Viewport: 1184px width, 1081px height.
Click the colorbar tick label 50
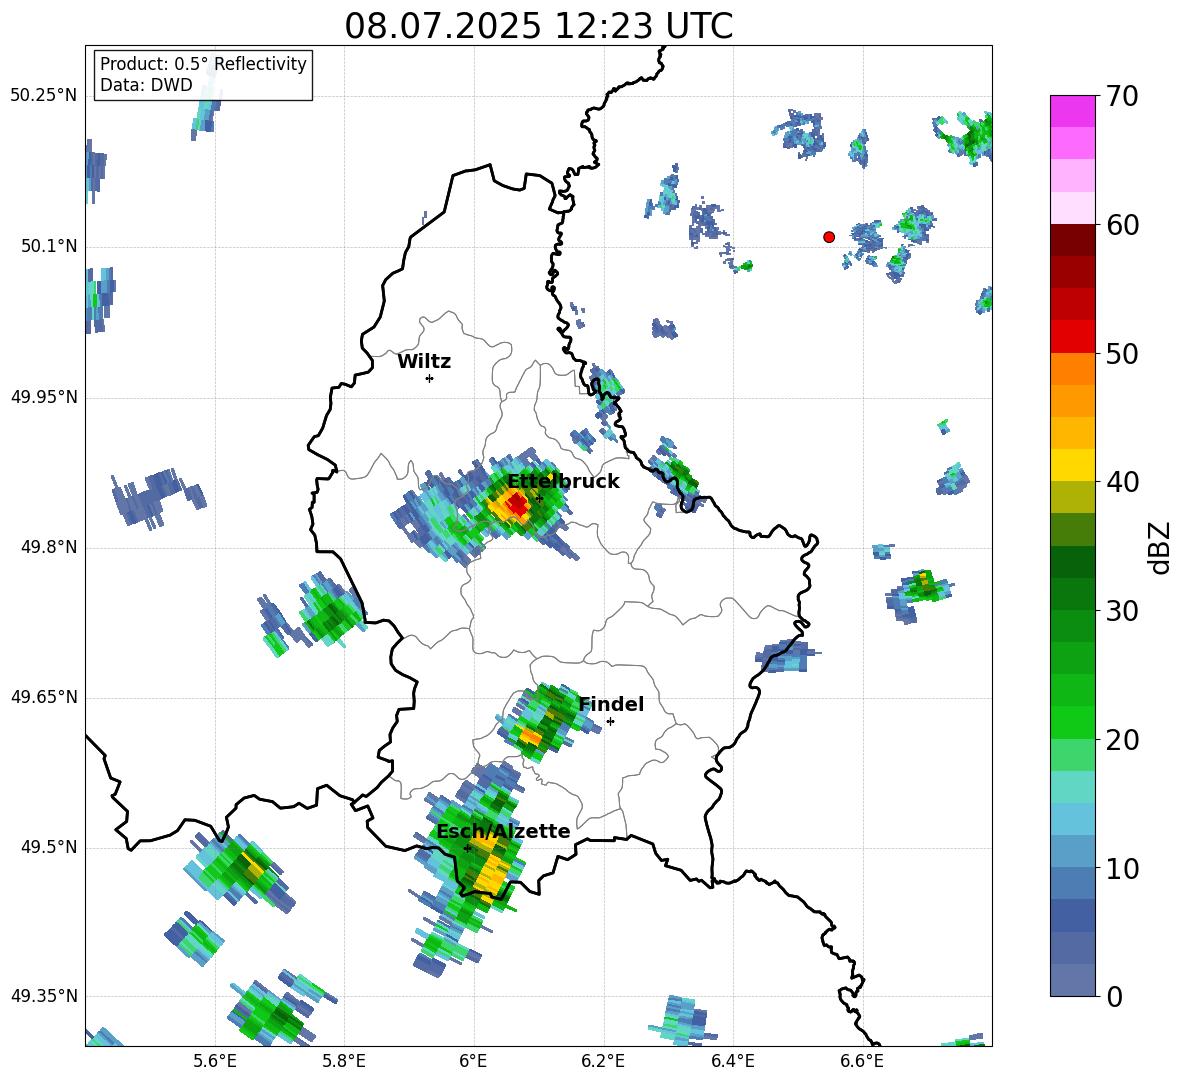coord(1123,353)
